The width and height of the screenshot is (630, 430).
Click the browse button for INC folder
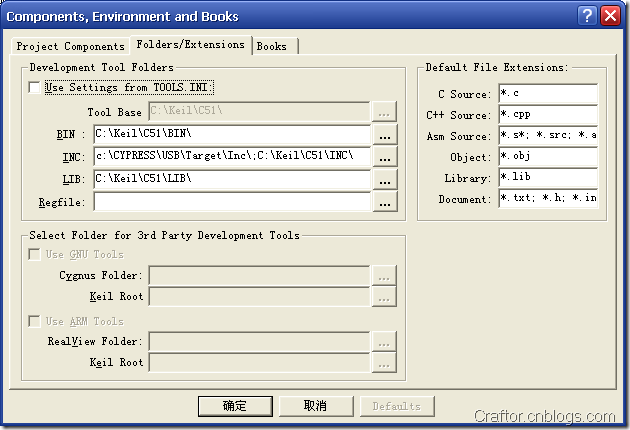[385, 156]
